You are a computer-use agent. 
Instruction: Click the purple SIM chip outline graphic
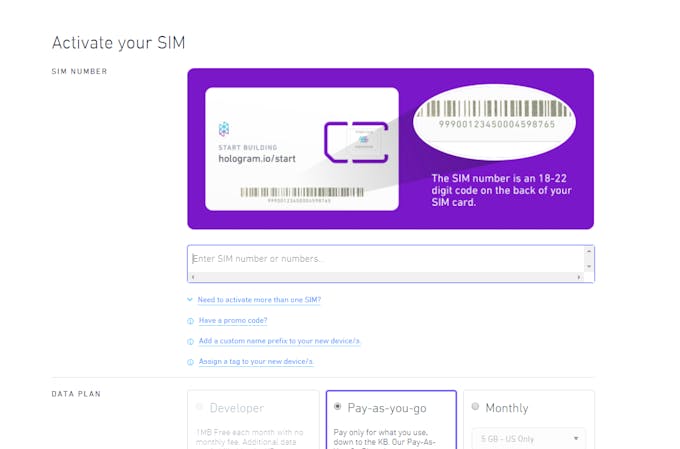pyautogui.click(x=356, y=142)
